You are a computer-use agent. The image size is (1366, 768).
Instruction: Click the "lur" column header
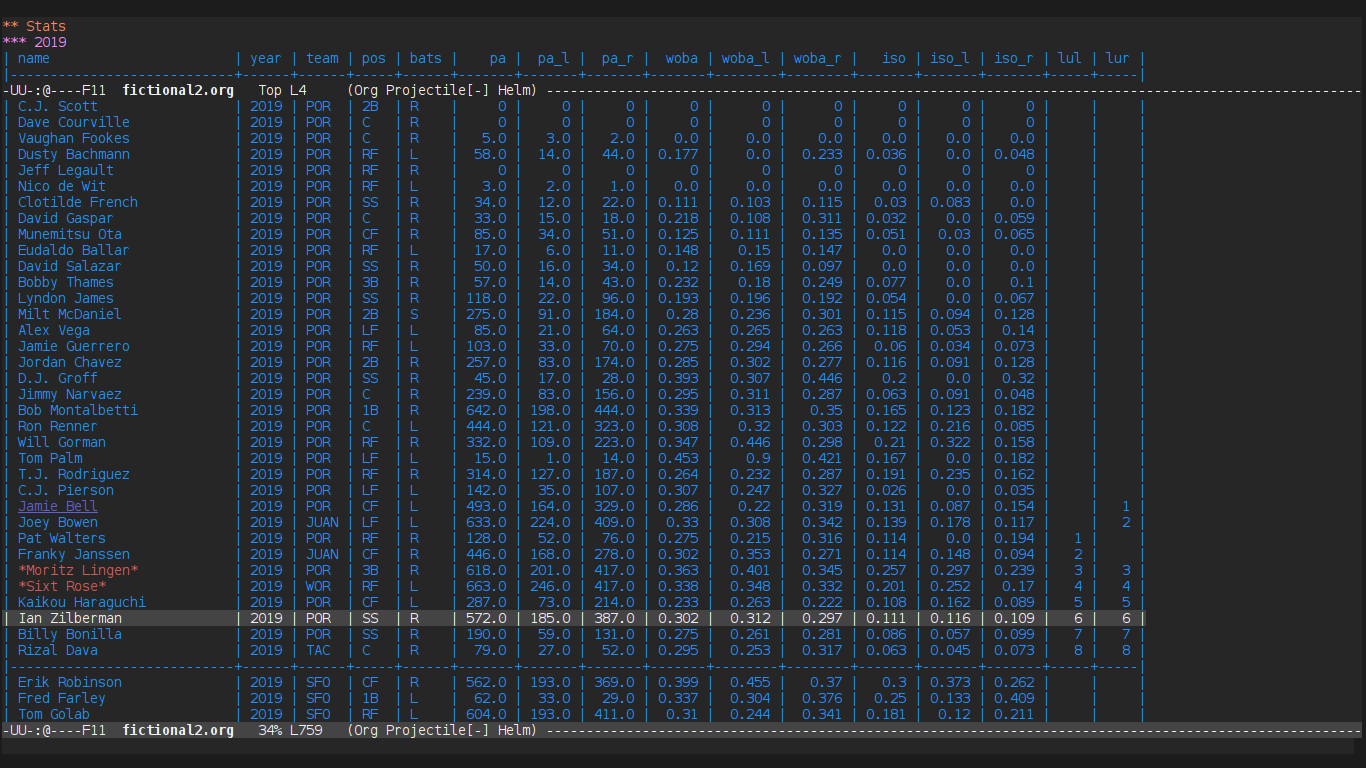click(1118, 58)
